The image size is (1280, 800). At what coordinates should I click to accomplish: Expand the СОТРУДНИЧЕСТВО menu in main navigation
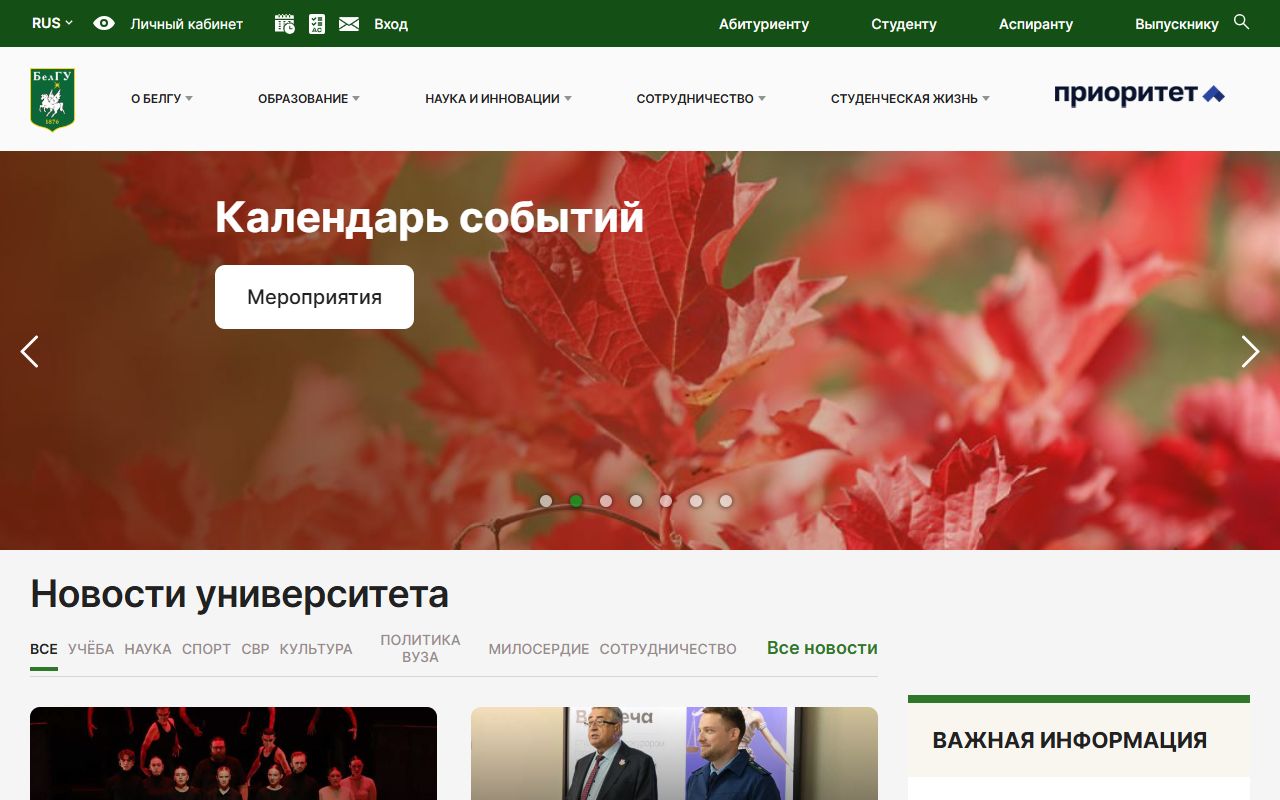click(x=701, y=99)
